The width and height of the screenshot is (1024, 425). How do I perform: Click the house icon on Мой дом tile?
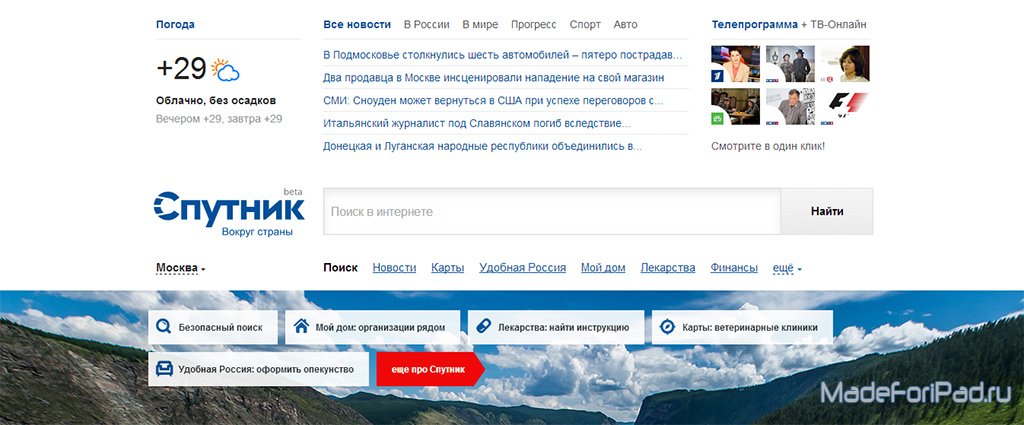(x=301, y=326)
